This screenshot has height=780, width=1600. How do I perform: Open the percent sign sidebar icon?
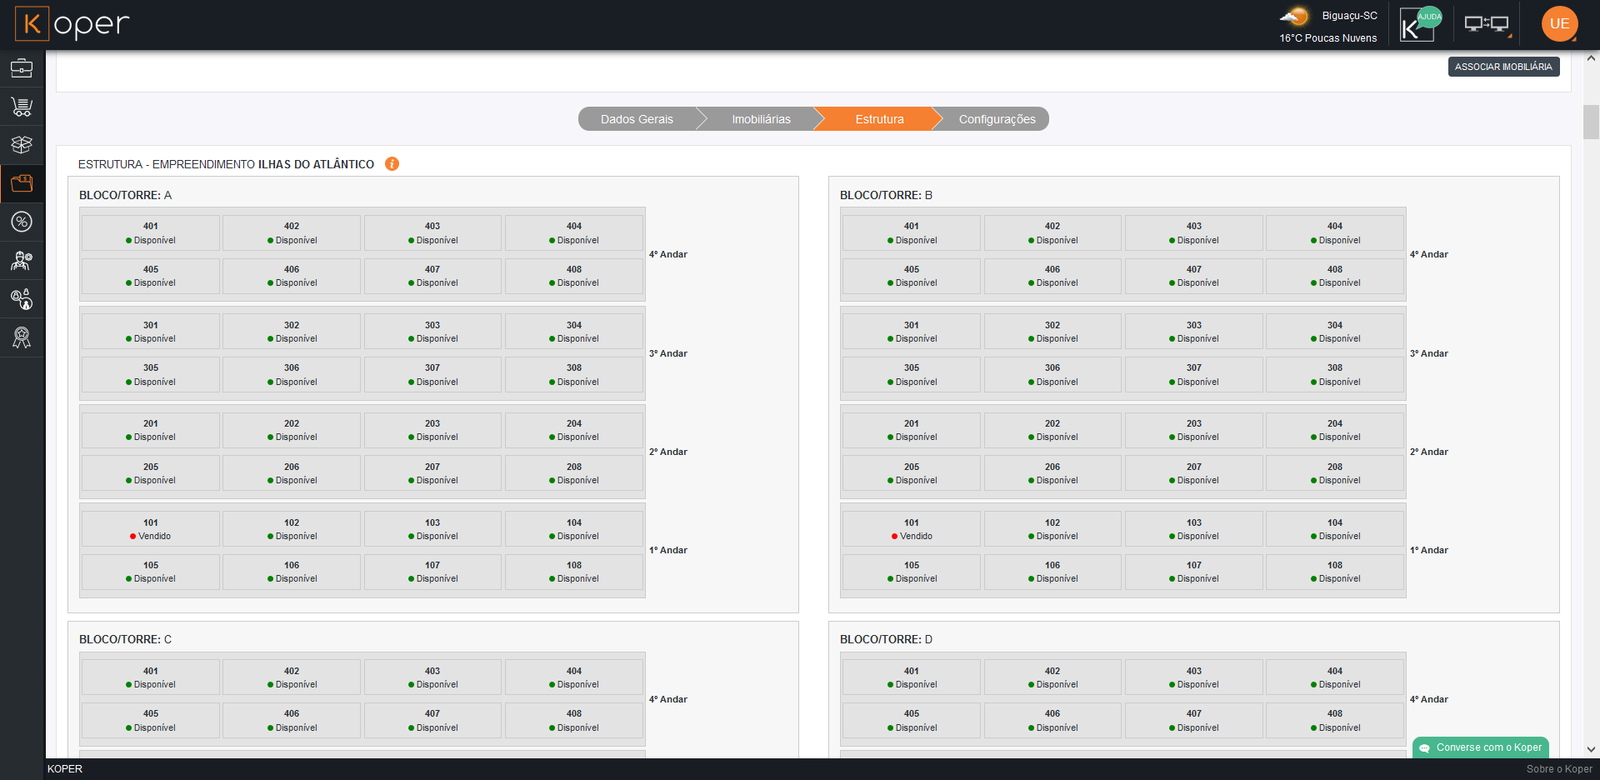21,222
